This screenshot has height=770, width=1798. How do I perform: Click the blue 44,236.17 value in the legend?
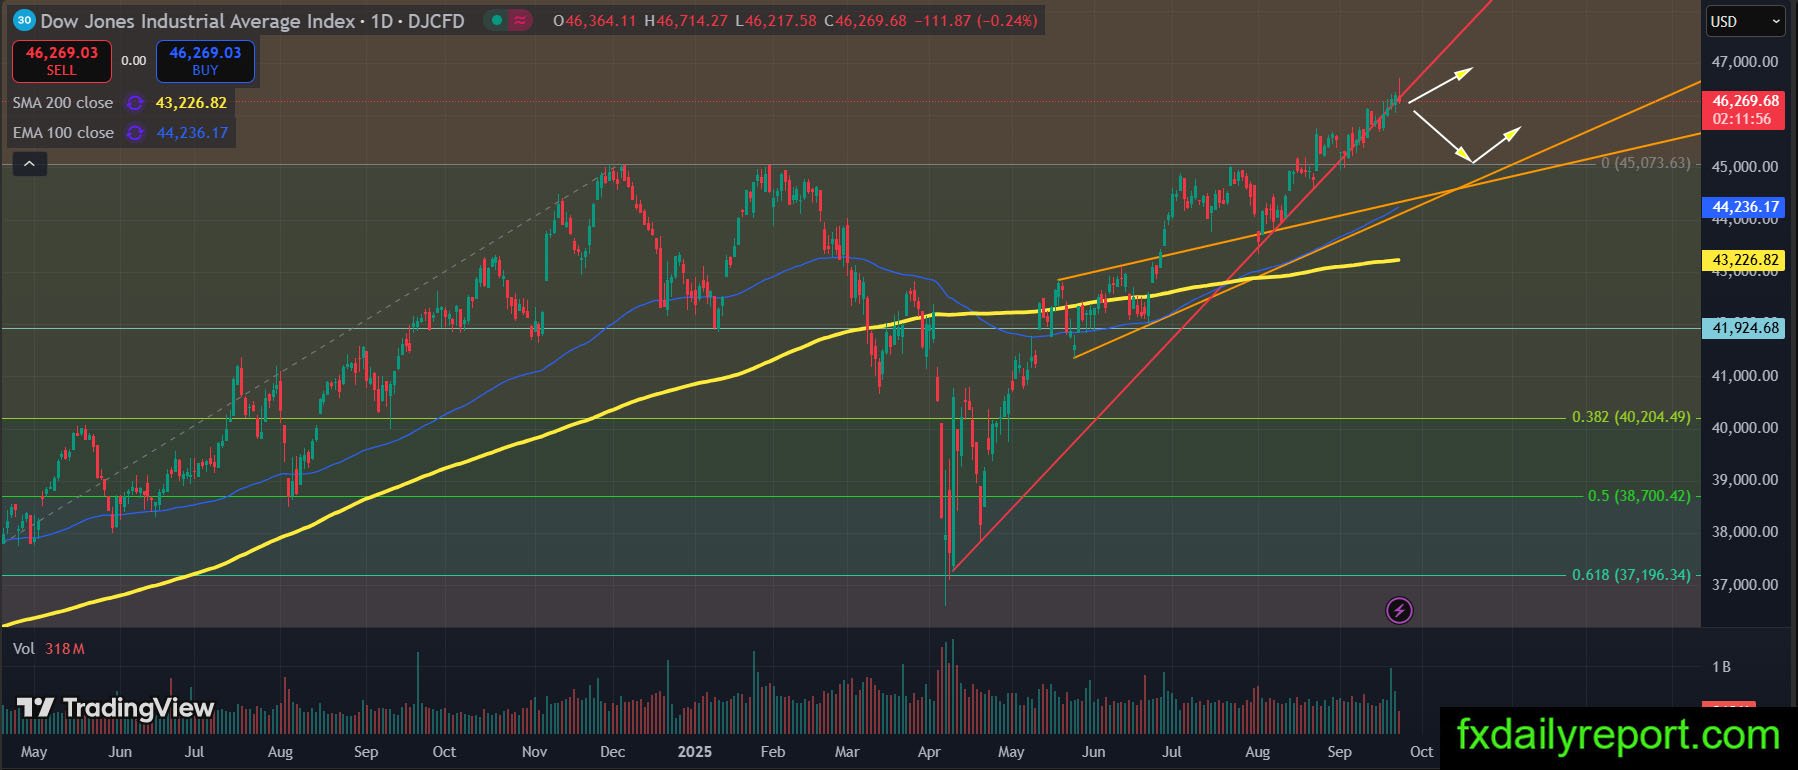pyautogui.click(x=192, y=132)
